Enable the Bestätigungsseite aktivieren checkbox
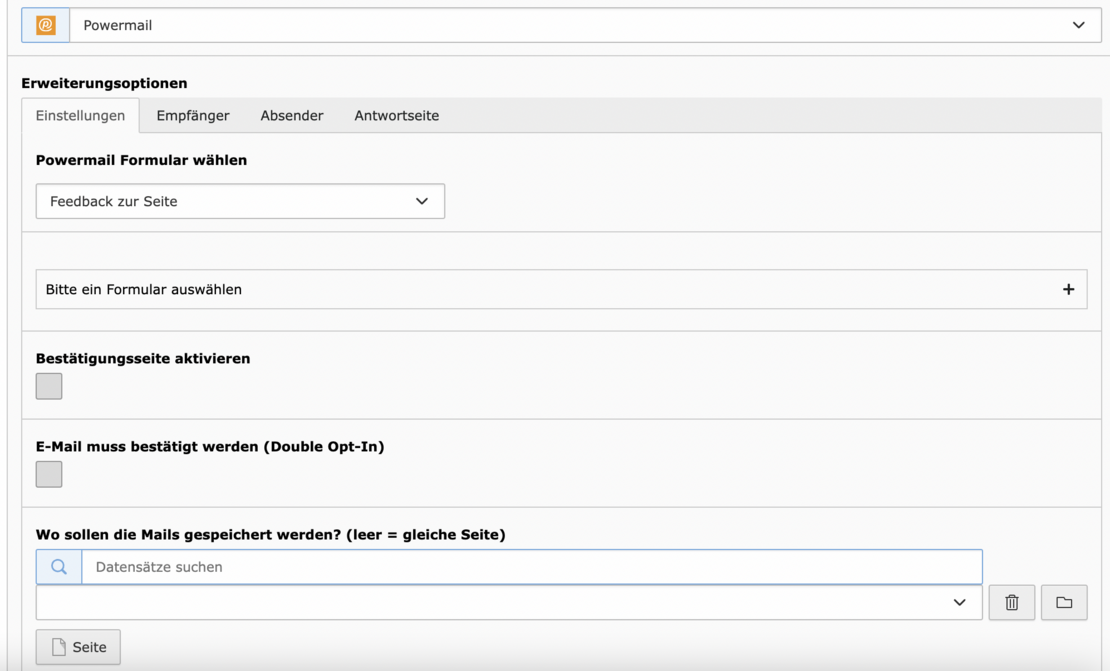 pyautogui.click(x=49, y=386)
